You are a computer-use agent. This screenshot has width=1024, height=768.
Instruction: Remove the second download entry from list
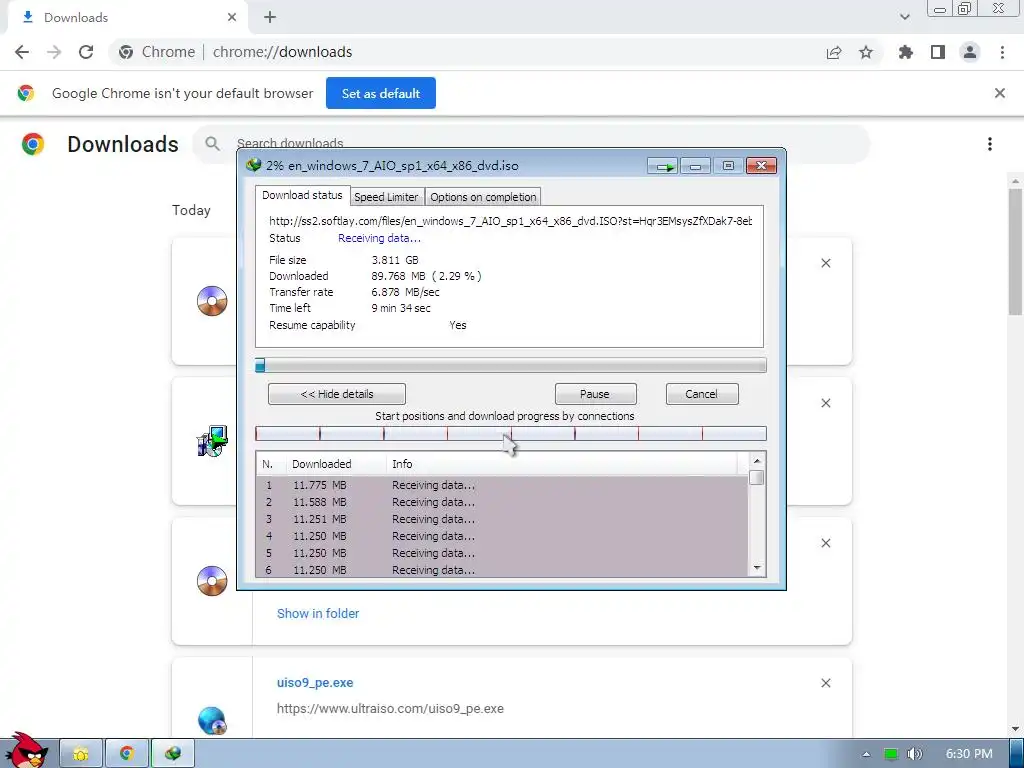[x=825, y=403]
